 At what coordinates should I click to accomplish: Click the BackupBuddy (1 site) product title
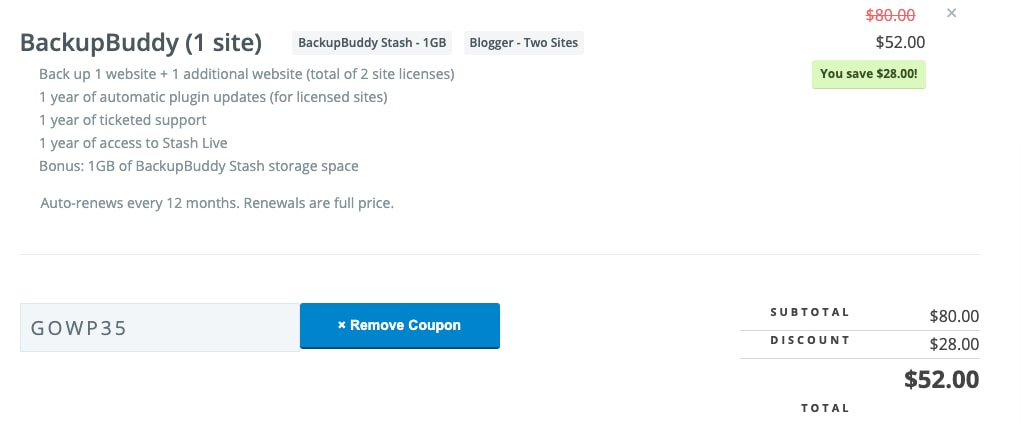pyautogui.click(x=141, y=43)
